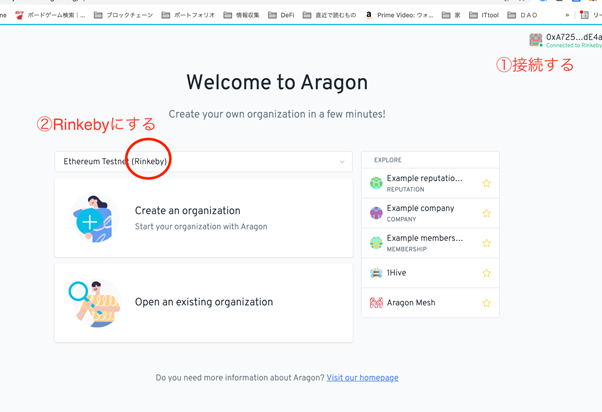Open the 情報収集 bookmark folder
This screenshot has height=412, width=602.
[241, 15]
